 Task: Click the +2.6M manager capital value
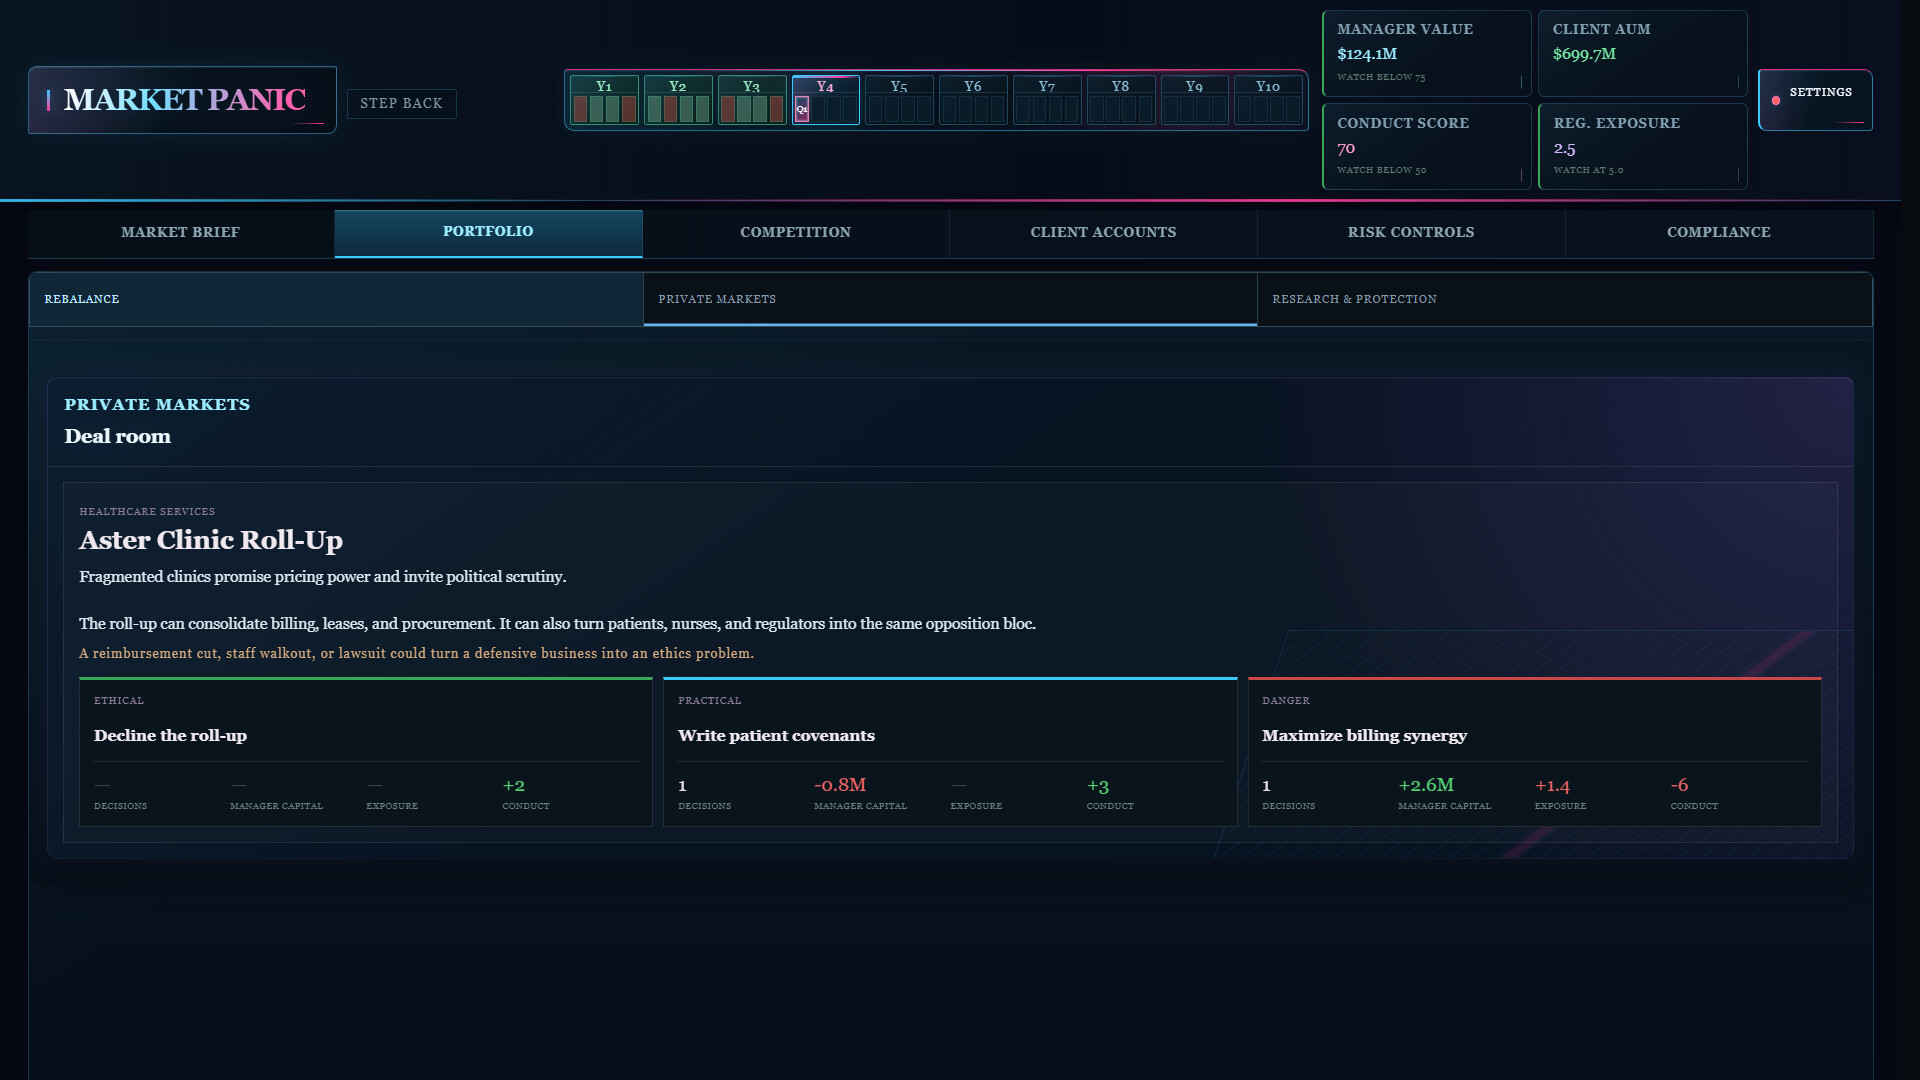tap(1426, 785)
